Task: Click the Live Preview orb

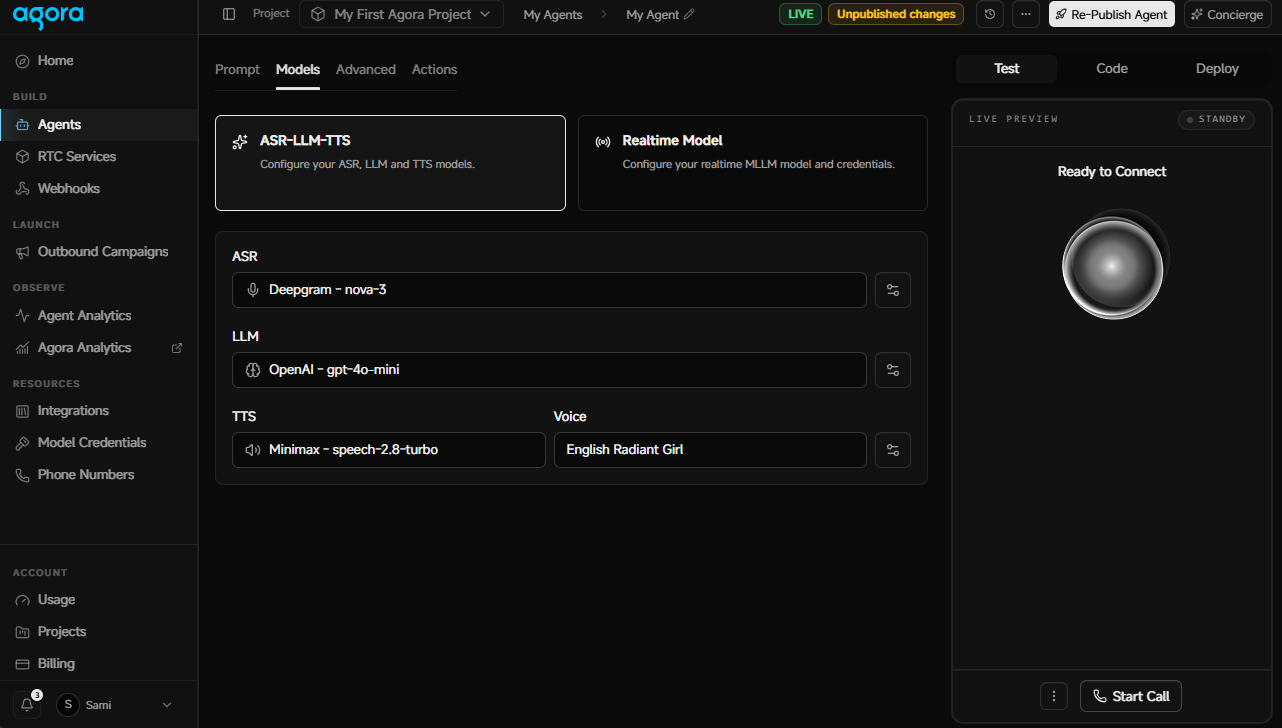Action: pyautogui.click(x=1113, y=267)
